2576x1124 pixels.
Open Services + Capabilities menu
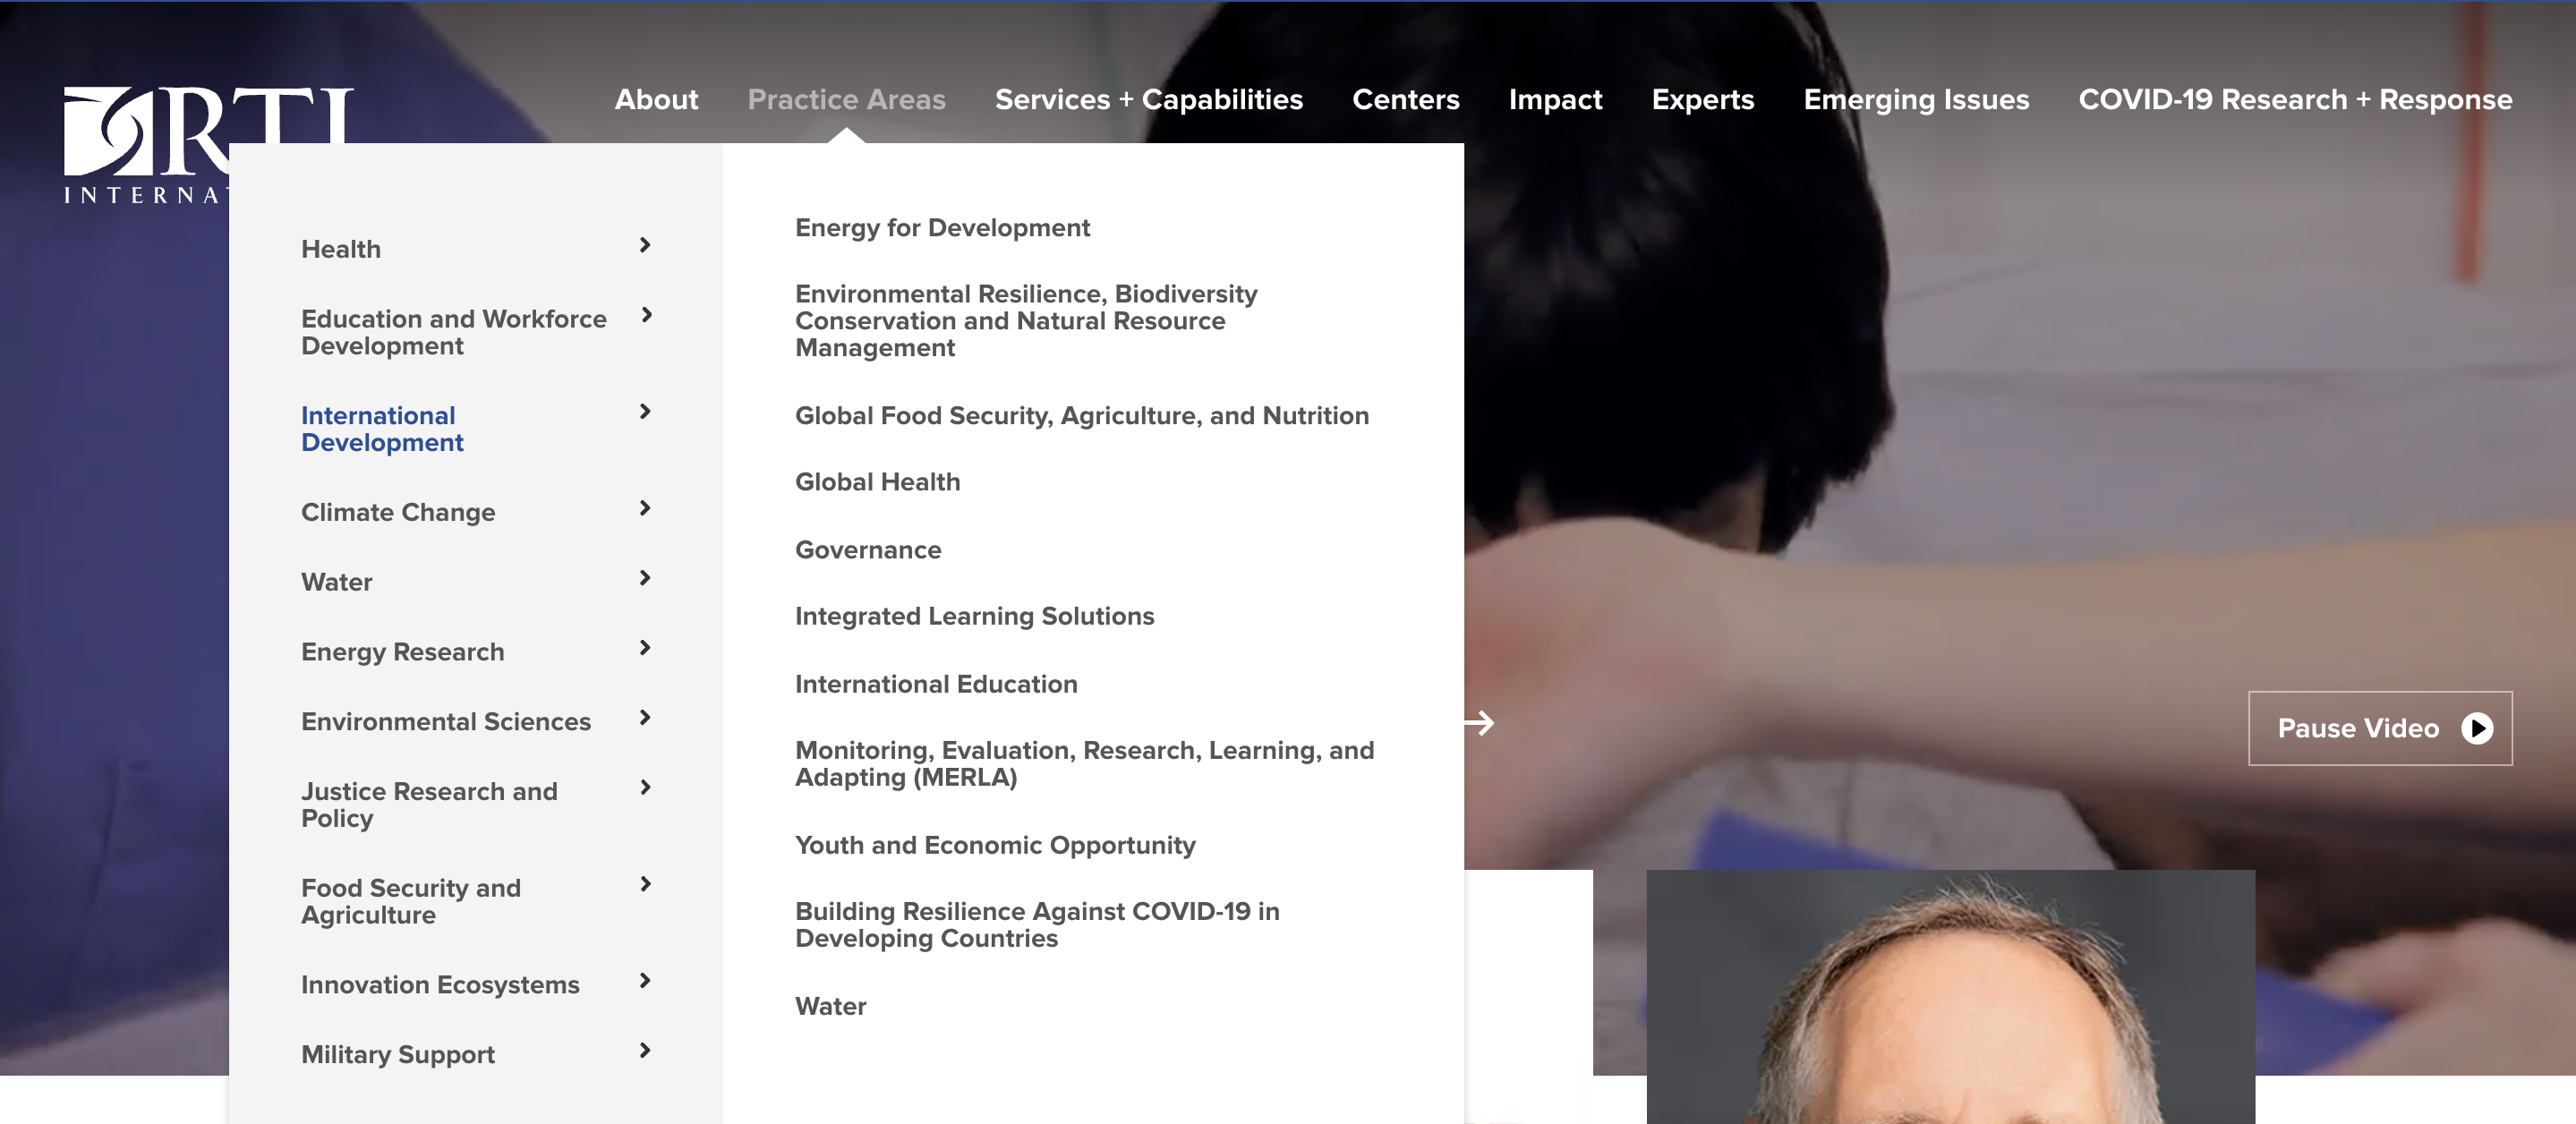pos(1149,99)
